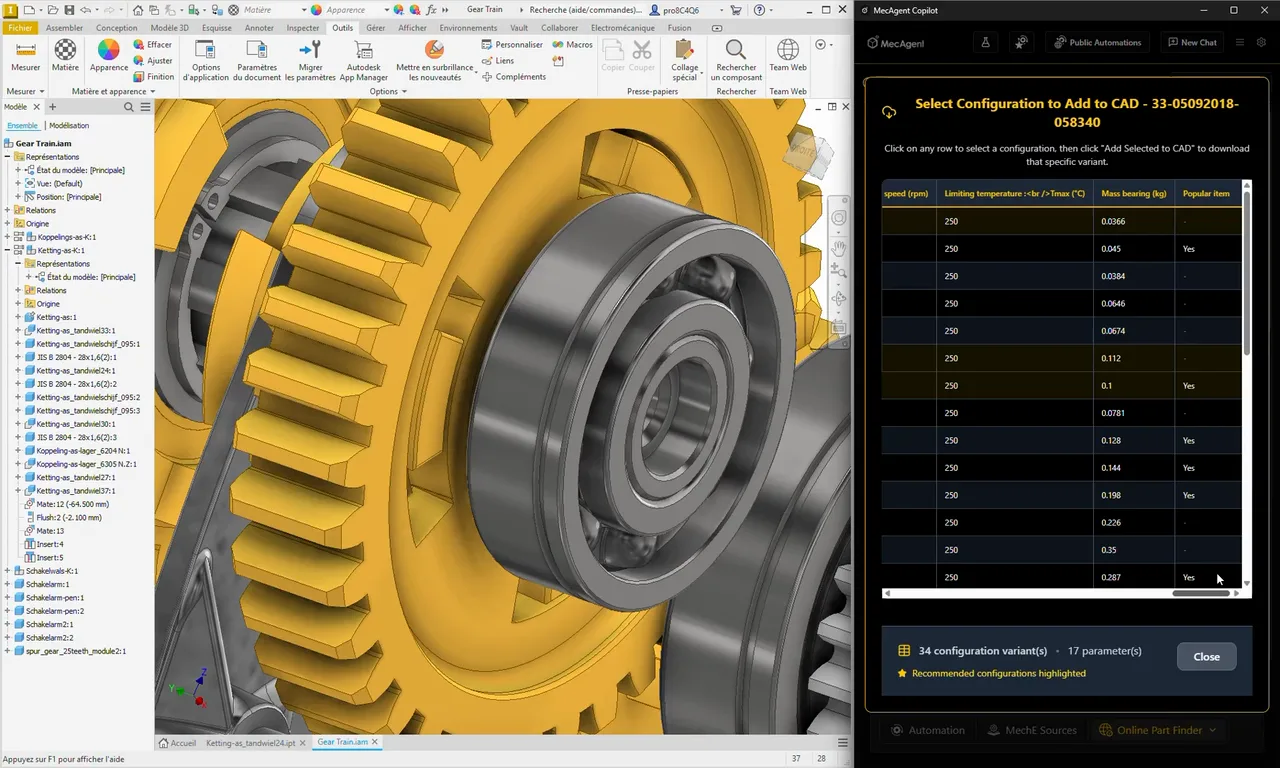
Task: Open the Matière material browser
Action: (x=65, y=56)
